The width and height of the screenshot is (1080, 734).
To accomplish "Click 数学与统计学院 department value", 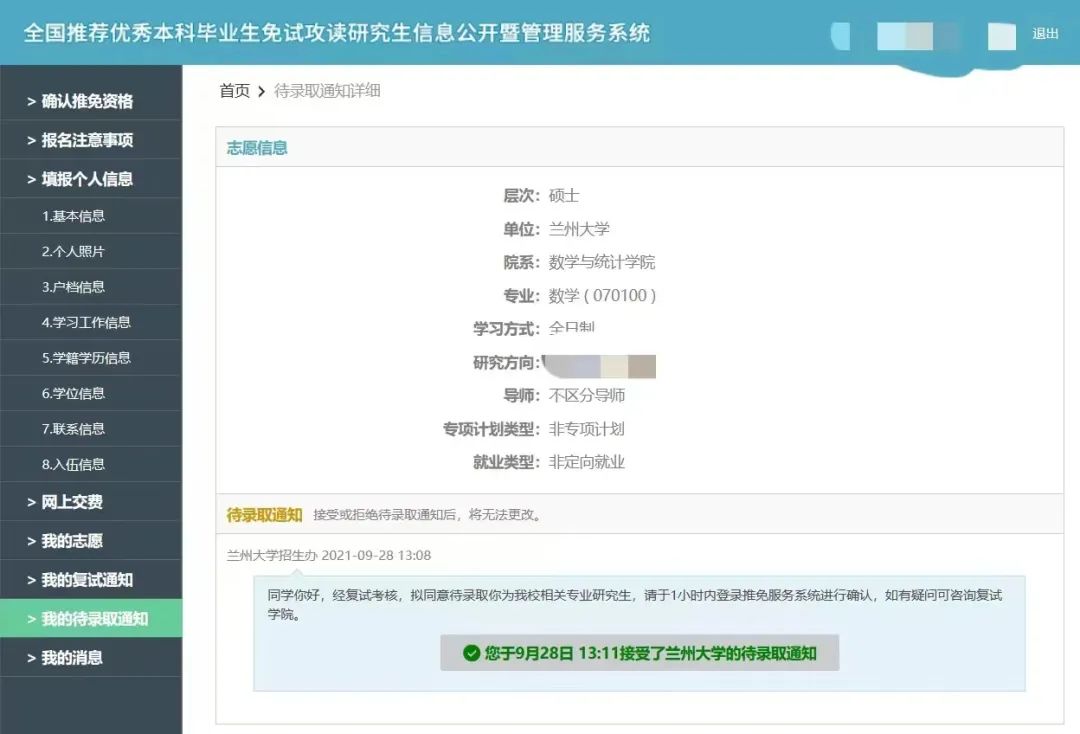I will click(601, 262).
